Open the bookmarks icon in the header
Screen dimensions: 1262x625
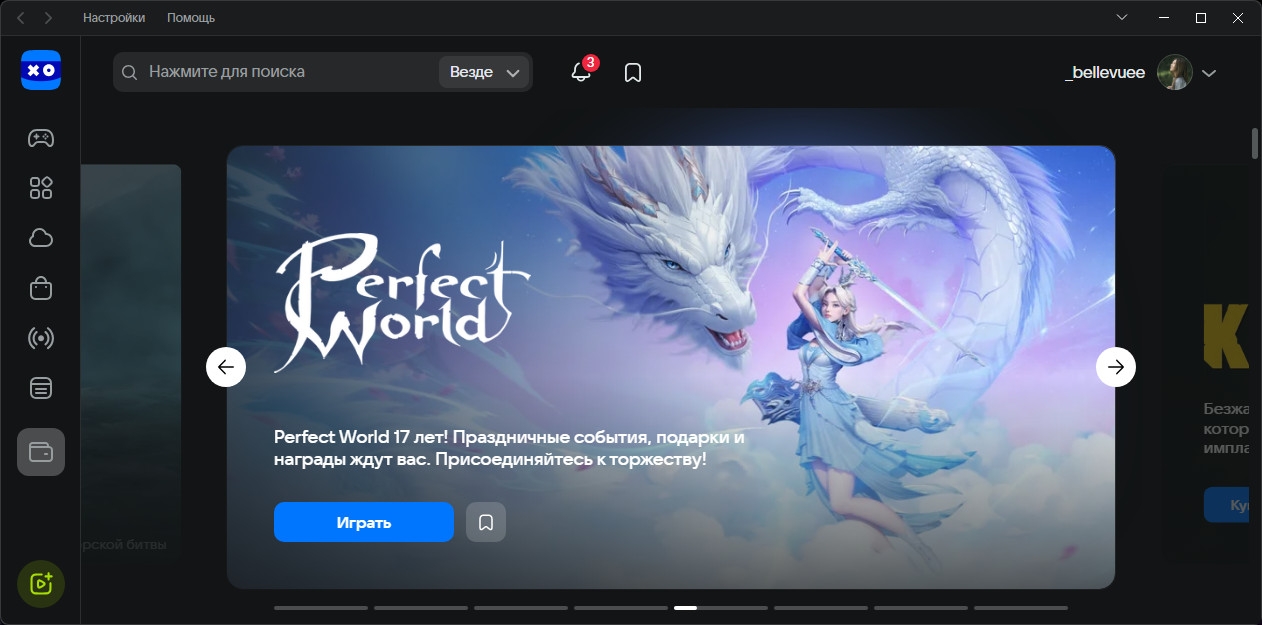tap(633, 73)
